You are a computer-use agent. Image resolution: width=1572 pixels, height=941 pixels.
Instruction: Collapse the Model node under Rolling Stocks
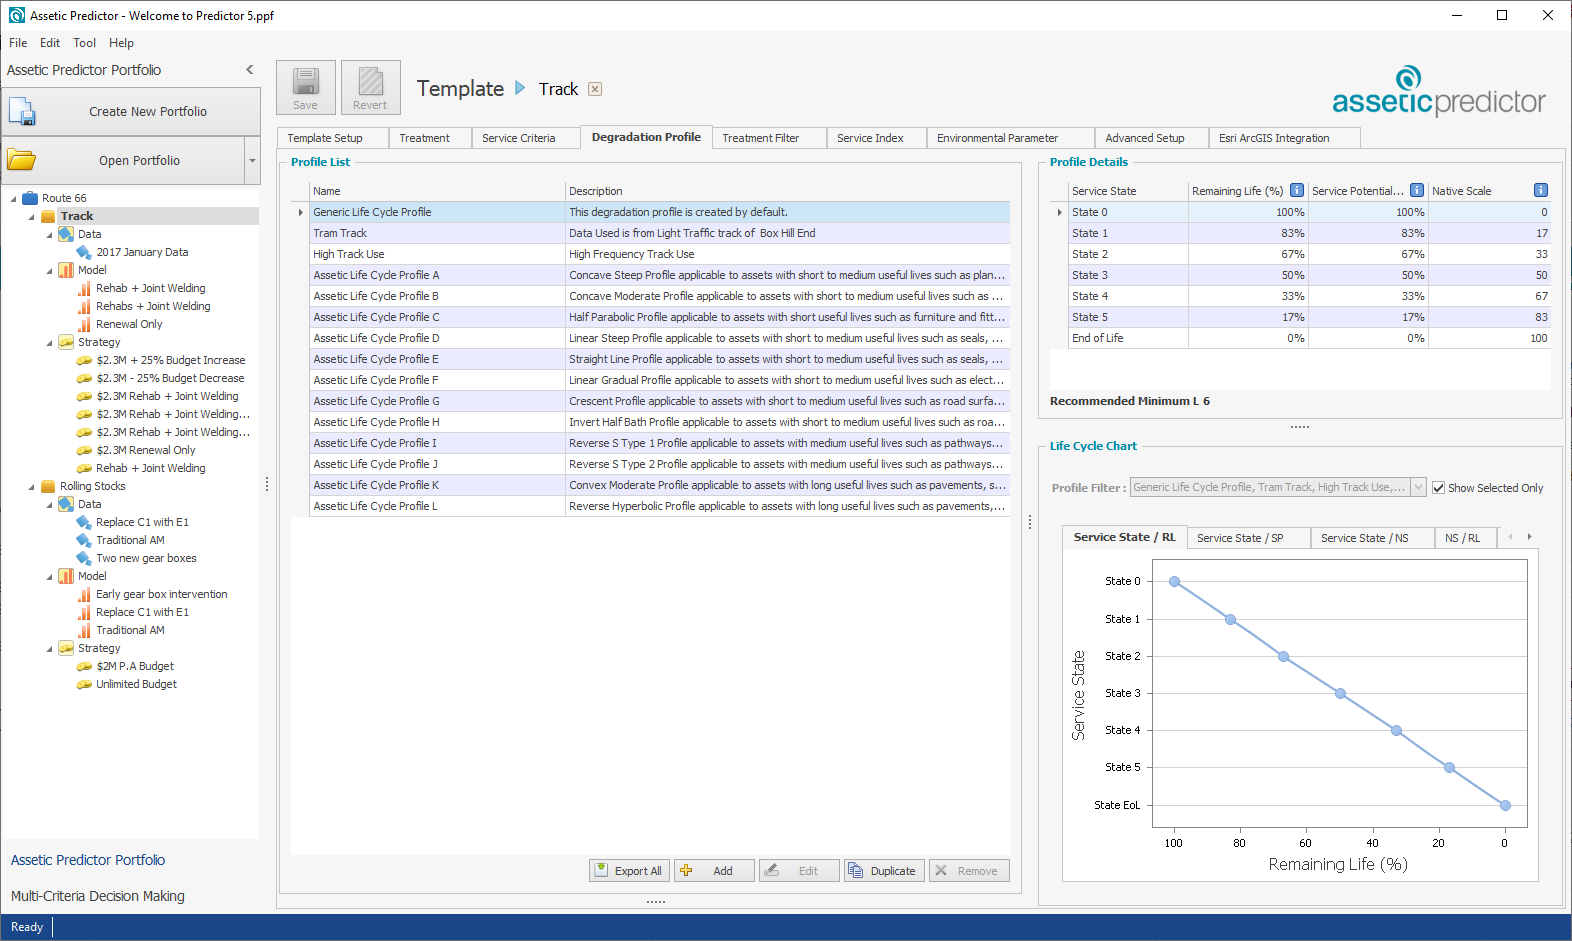(49, 576)
